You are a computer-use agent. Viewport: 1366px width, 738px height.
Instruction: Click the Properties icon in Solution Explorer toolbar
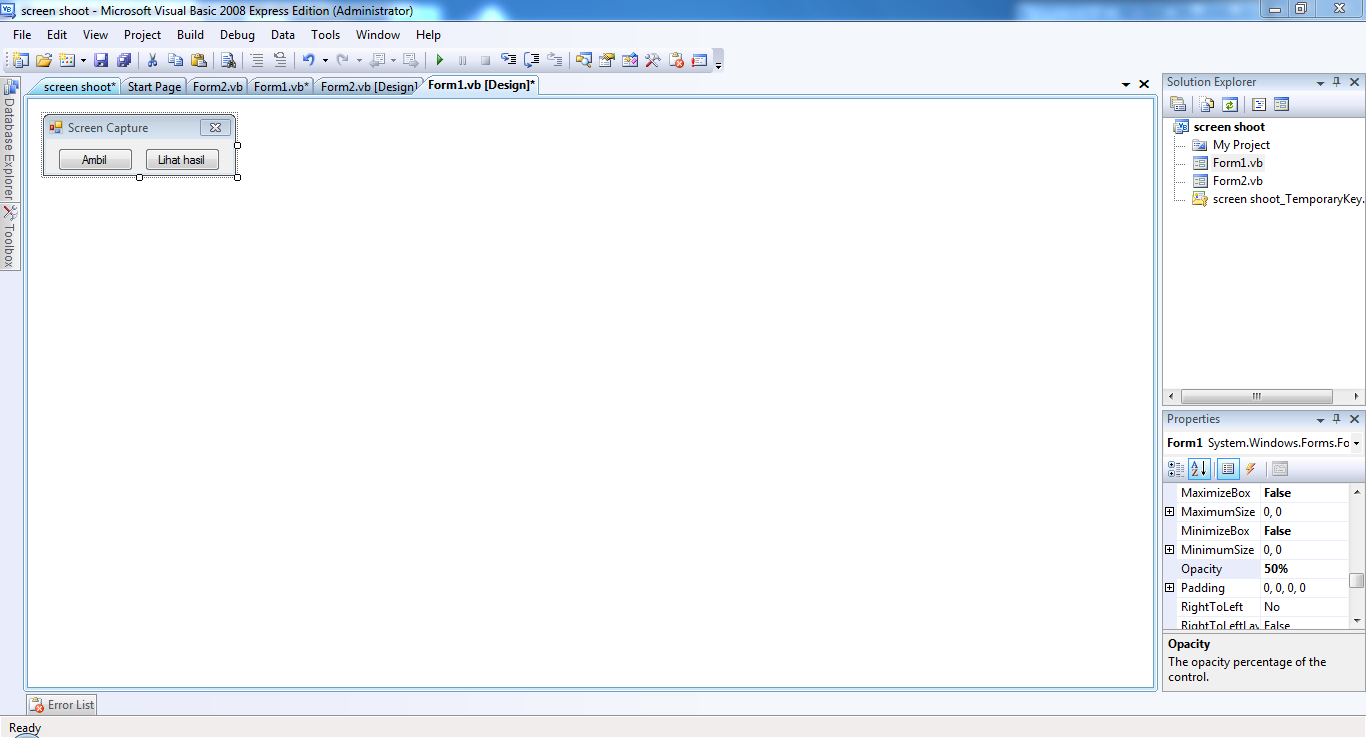tap(1178, 104)
